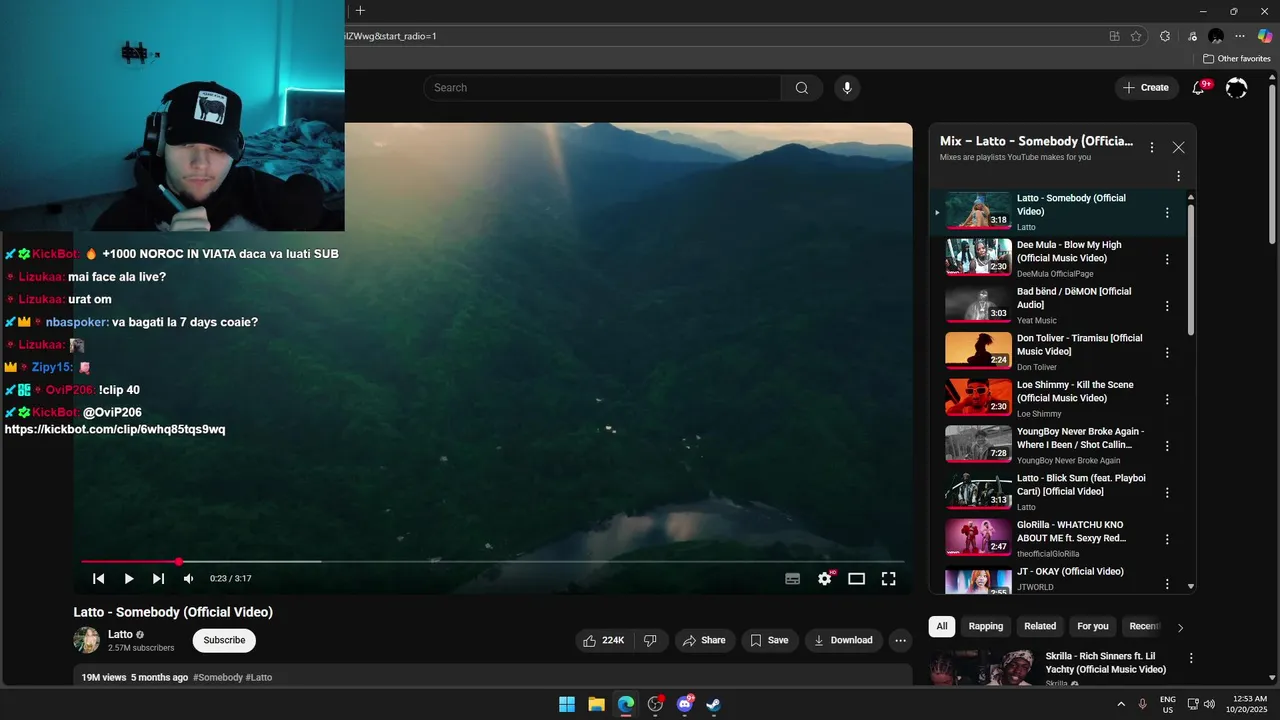Click the YouTube search magnifier button

point(802,88)
